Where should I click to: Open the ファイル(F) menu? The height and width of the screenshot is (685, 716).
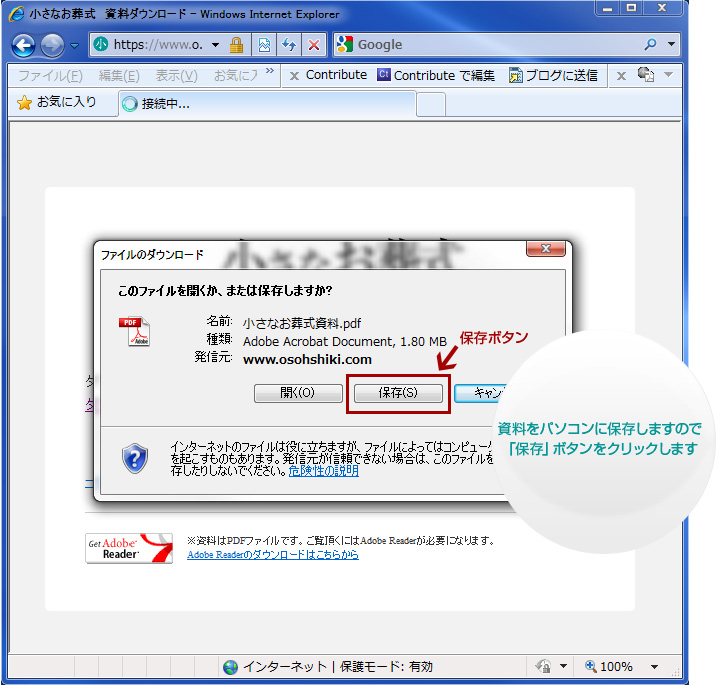pyautogui.click(x=50, y=75)
